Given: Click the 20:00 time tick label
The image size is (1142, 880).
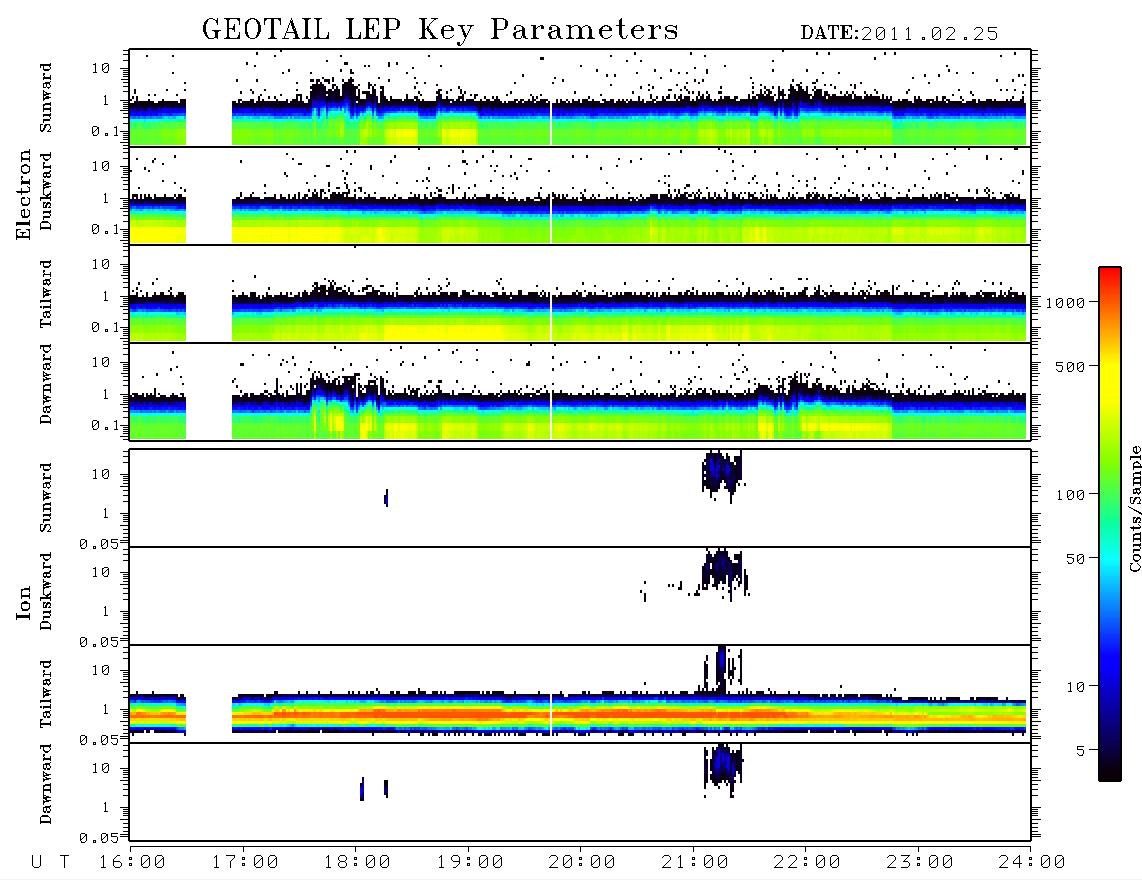Looking at the screenshot, I should click(x=582, y=862).
